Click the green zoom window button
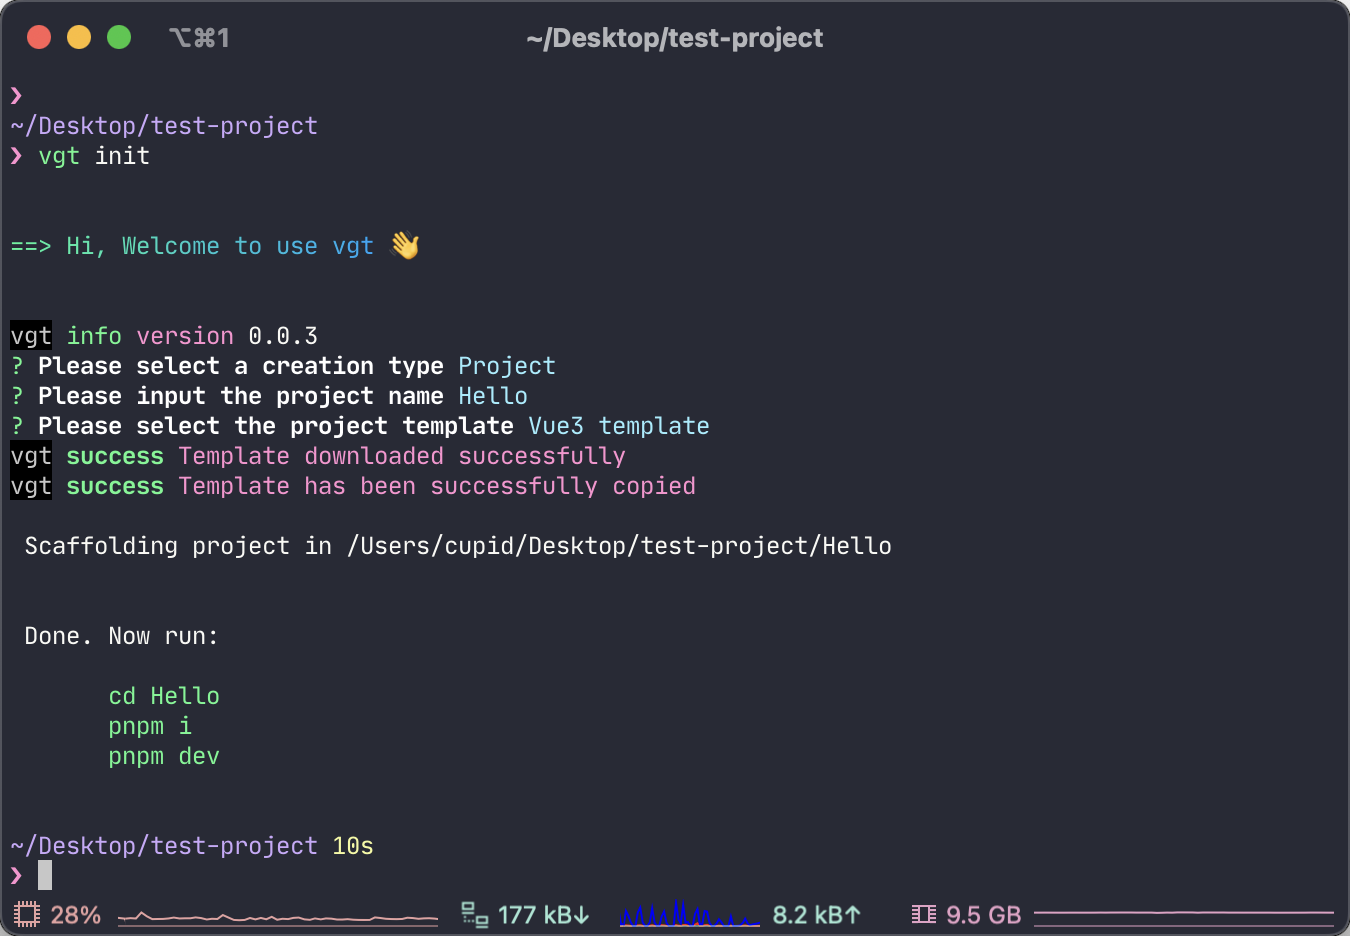Viewport: 1350px width, 936px height. tap(119, 38)
